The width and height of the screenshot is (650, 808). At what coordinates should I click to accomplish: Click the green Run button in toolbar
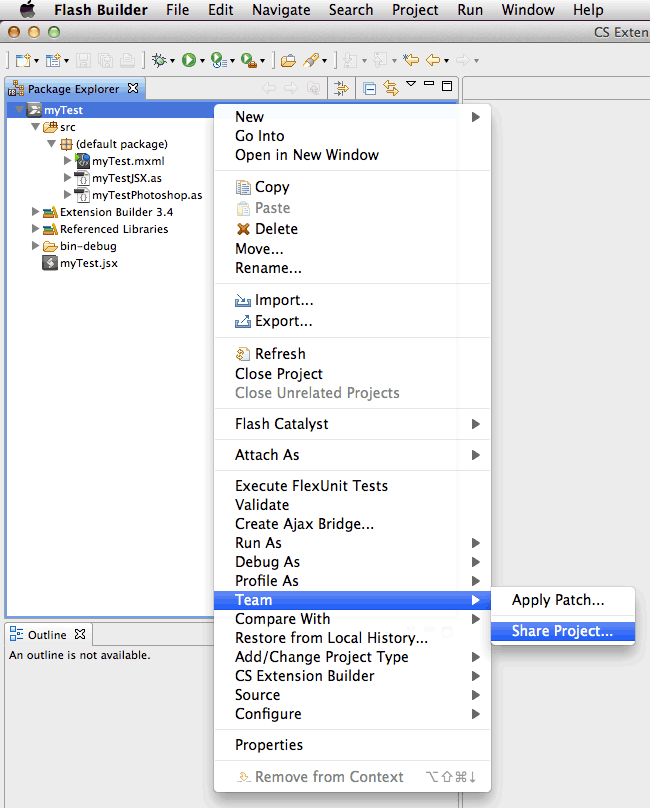coord(188,60)
